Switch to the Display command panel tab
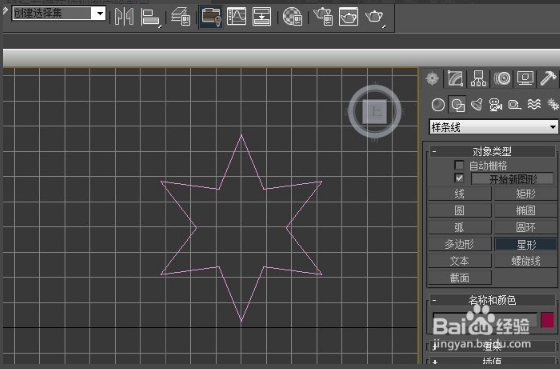 [525, 78]
